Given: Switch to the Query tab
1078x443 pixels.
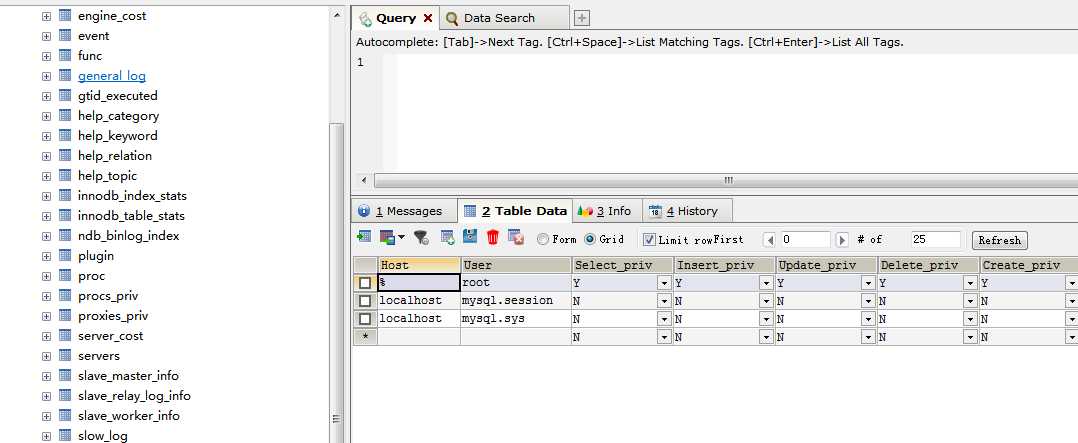Looking at the screenshot, I should pyautogui.click(x=395, y=18).
